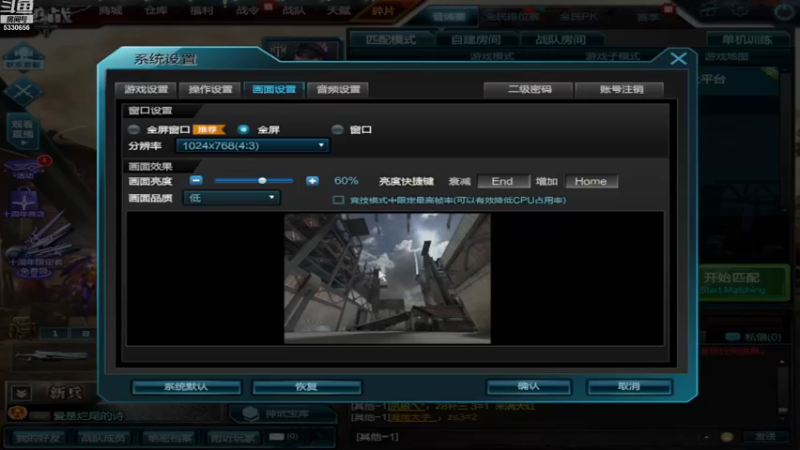Confirm settings with 确认 button
The image size is (800, 450).
(x=528, y=387)
